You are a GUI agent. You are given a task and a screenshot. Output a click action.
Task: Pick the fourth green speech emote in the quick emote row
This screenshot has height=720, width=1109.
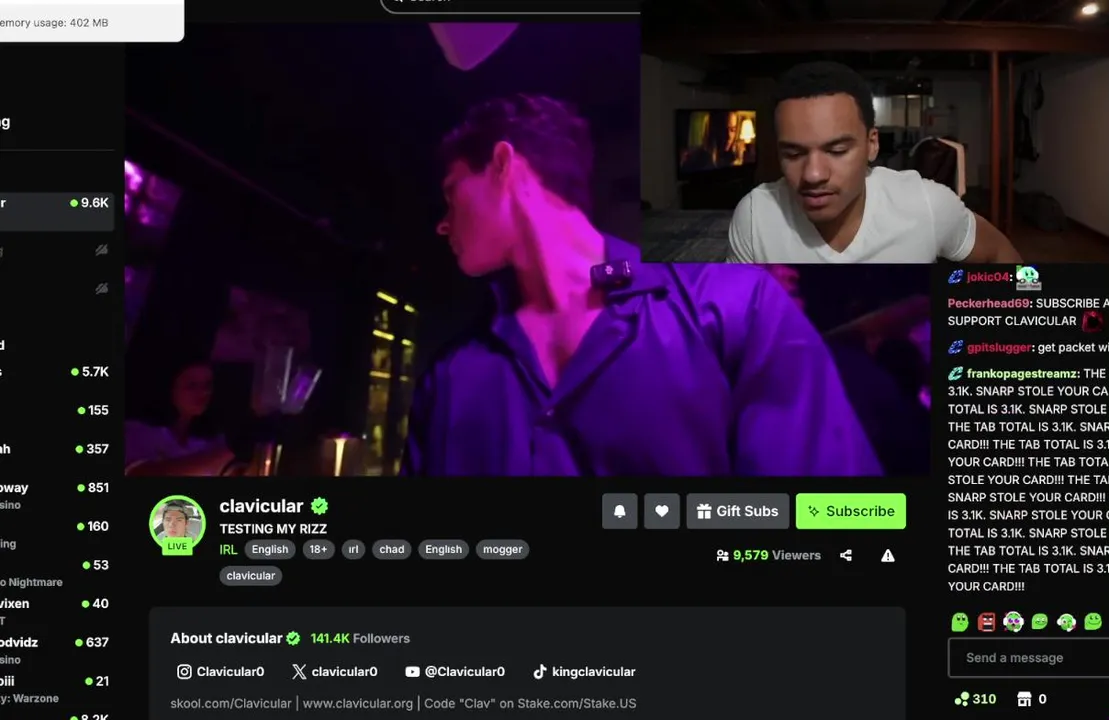point(1040,622)
